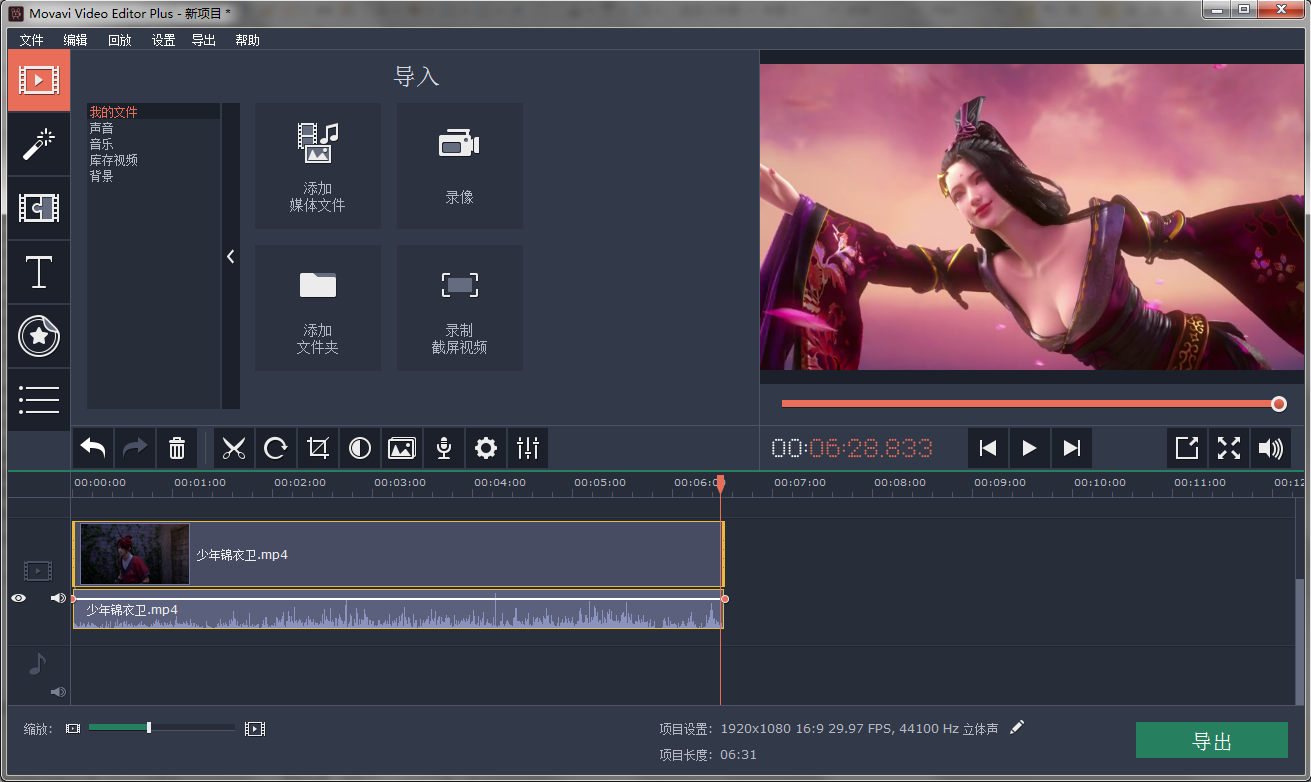Edit project settings with pencil icon
Screen dimensions: 1311x782
1018,727
